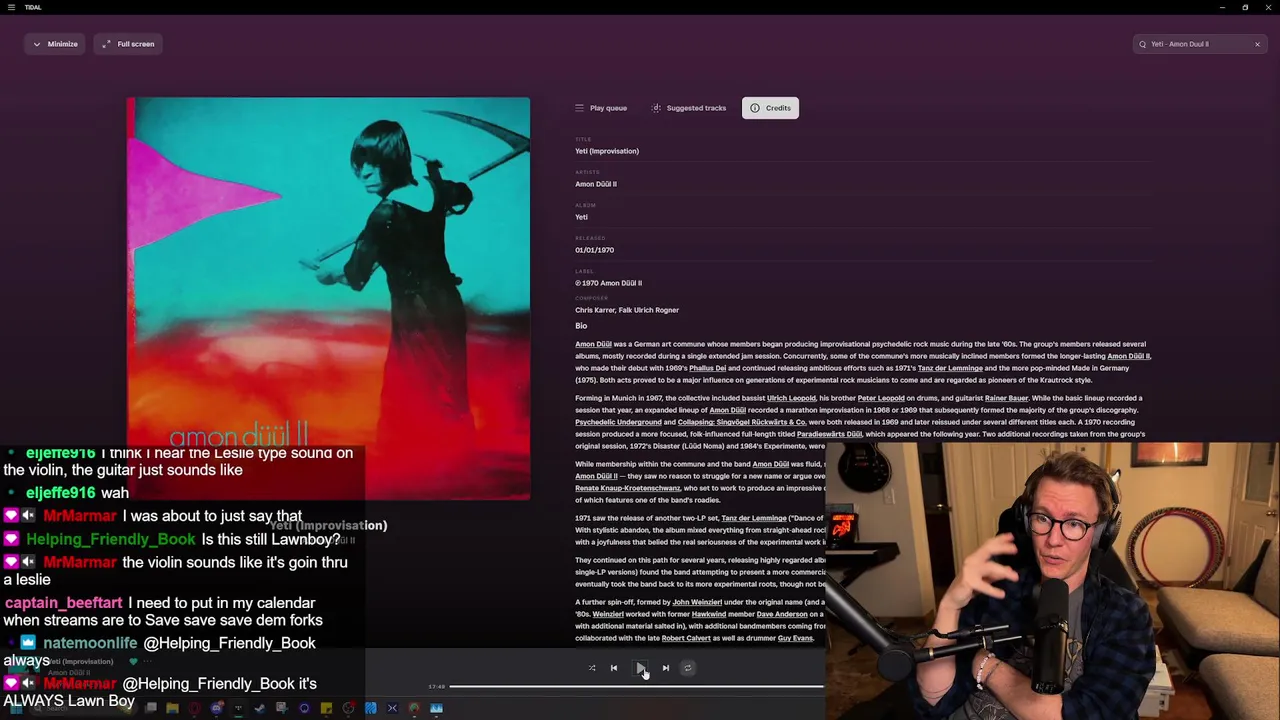Click the play button in player bar
Viewport: 1280px width, 720px height.
click(x=640, y=668)
